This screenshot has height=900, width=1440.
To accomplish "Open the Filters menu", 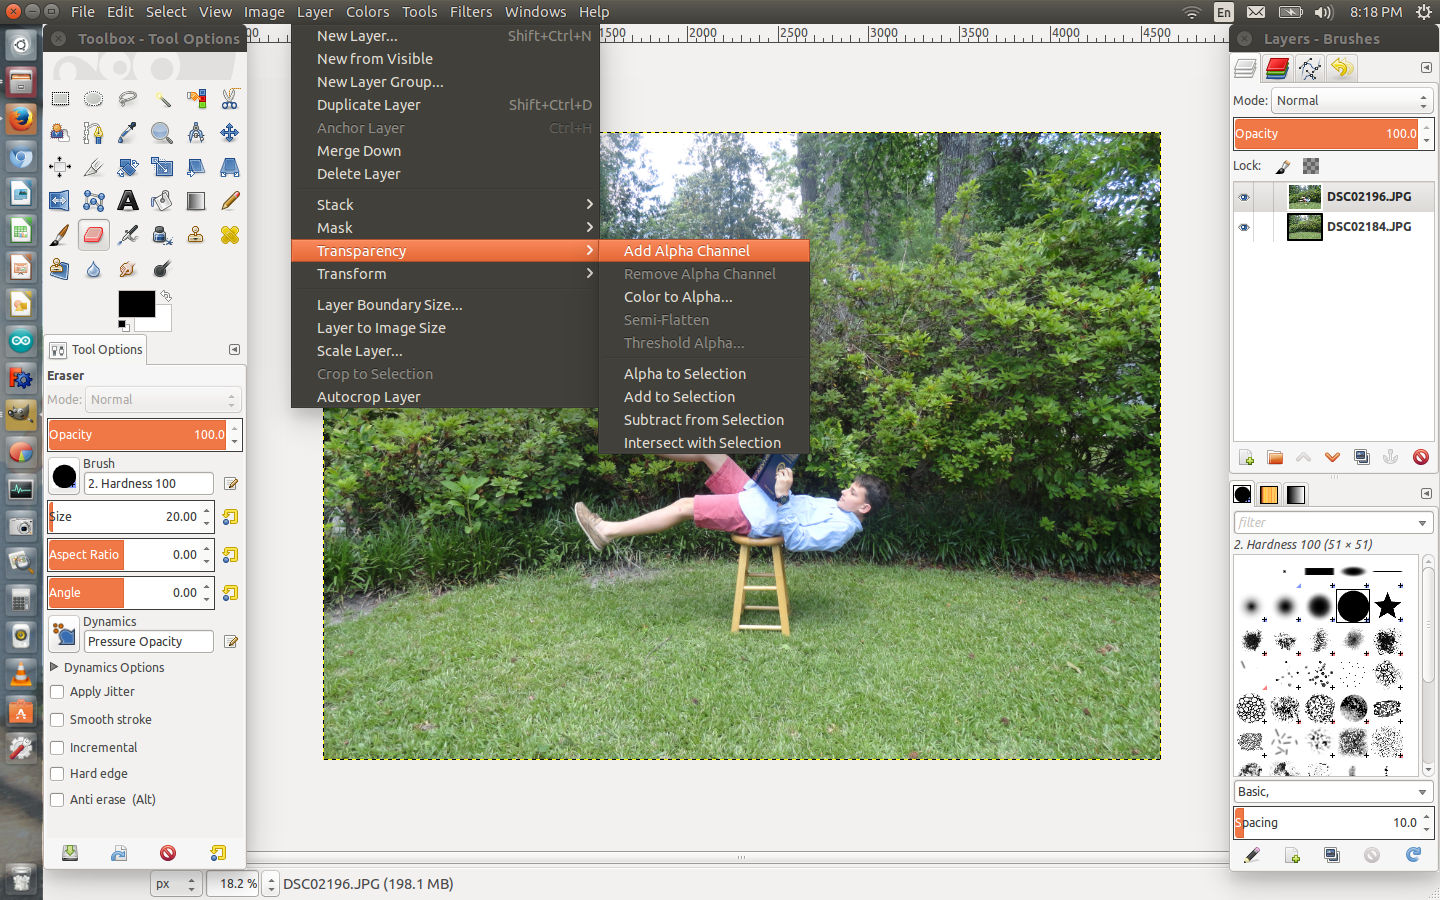I will pyautogui.click(x=470, y=12).
